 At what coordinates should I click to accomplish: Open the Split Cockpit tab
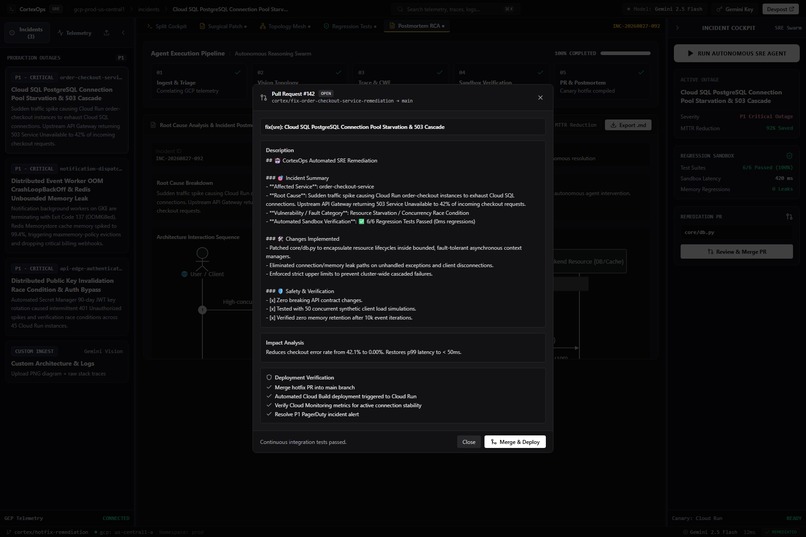pyautogui.click(x=167, y=26)
